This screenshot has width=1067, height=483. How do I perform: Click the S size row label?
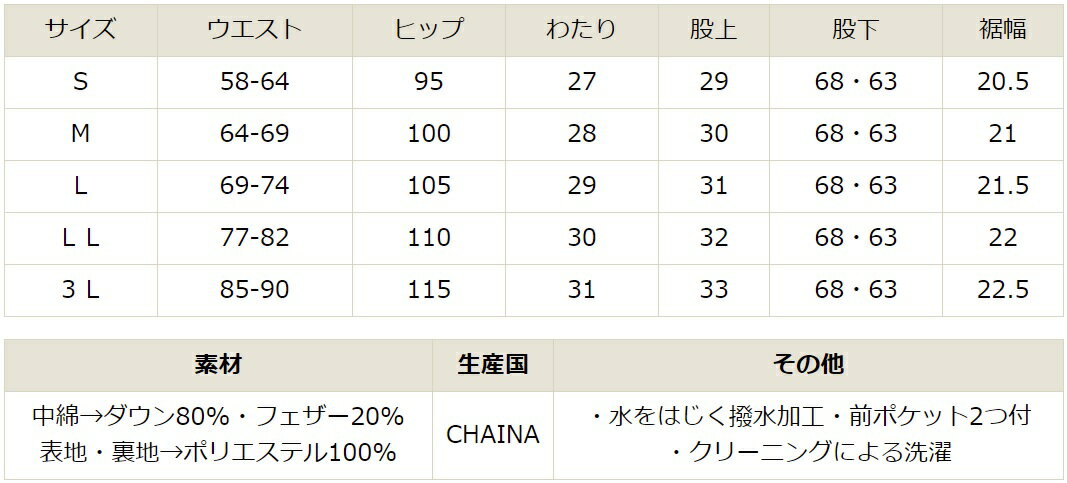pyautogui.click(x=80, y=82)
